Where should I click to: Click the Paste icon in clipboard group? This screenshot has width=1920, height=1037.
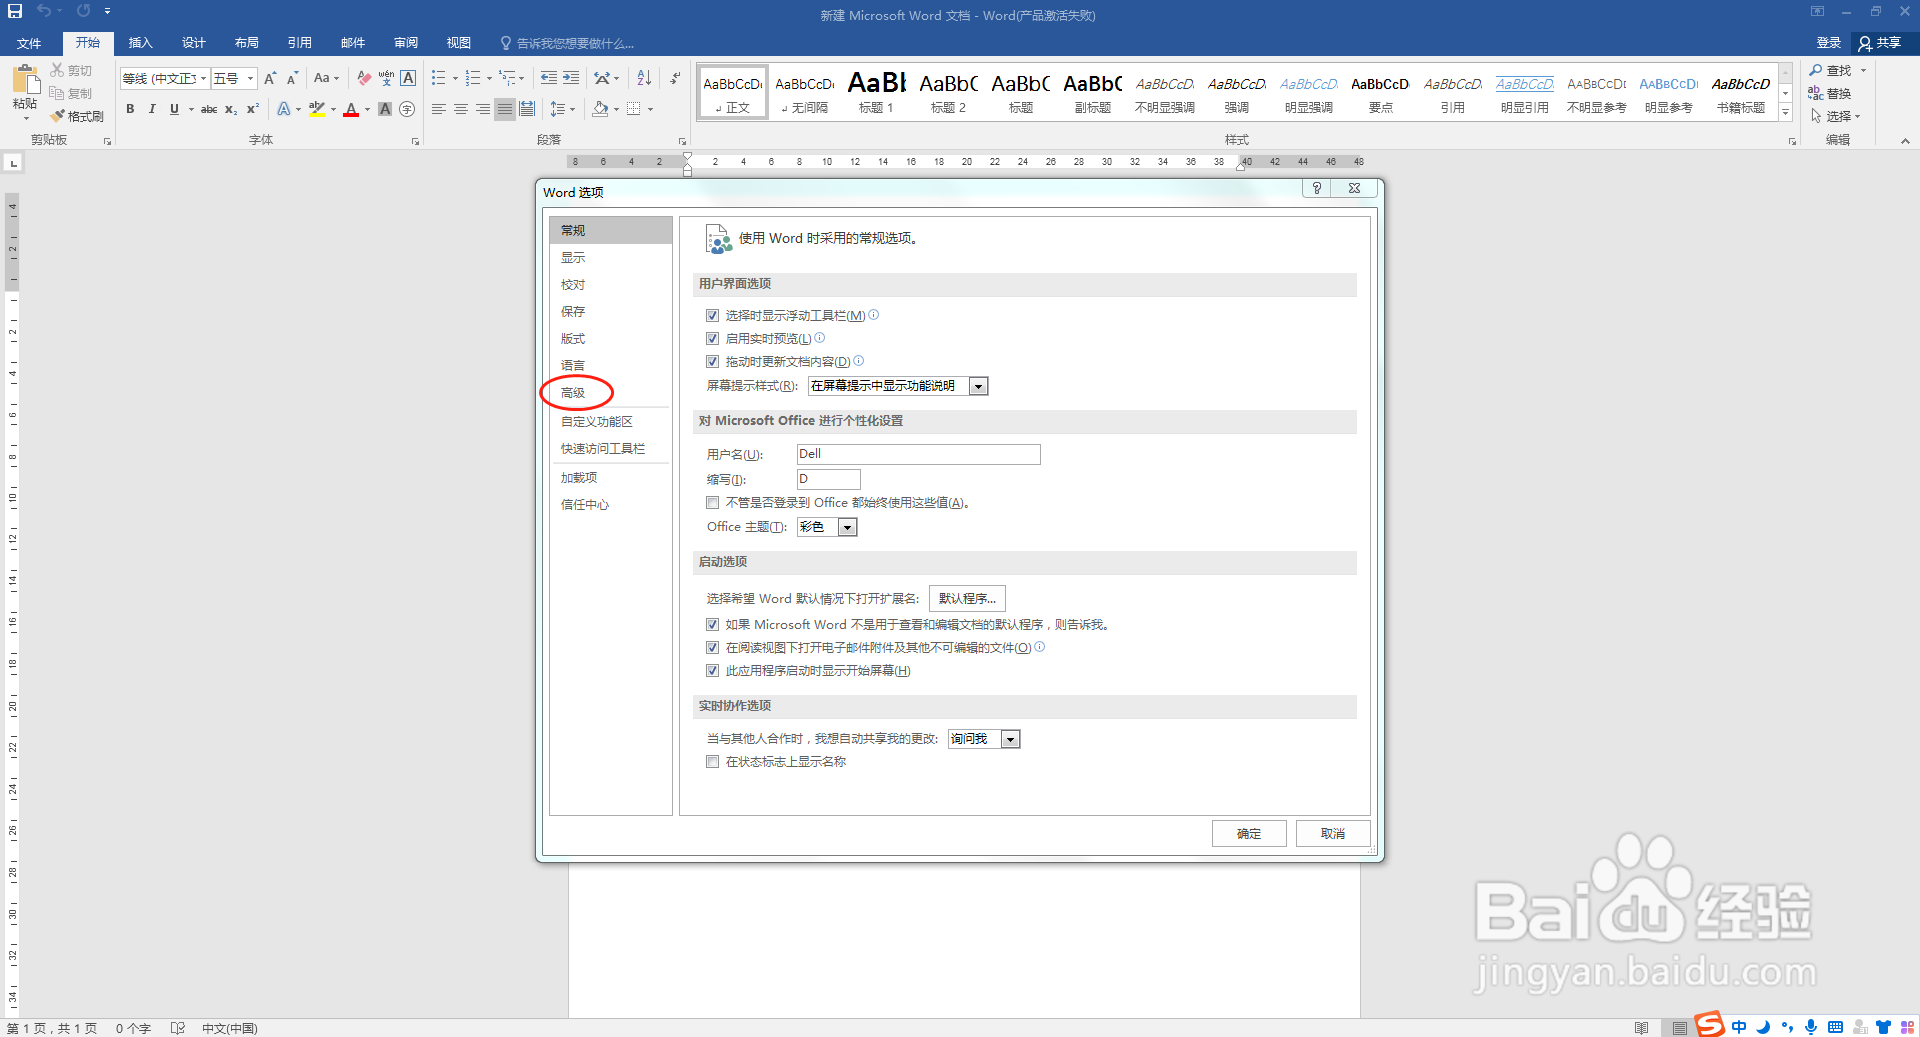[25, 80]
